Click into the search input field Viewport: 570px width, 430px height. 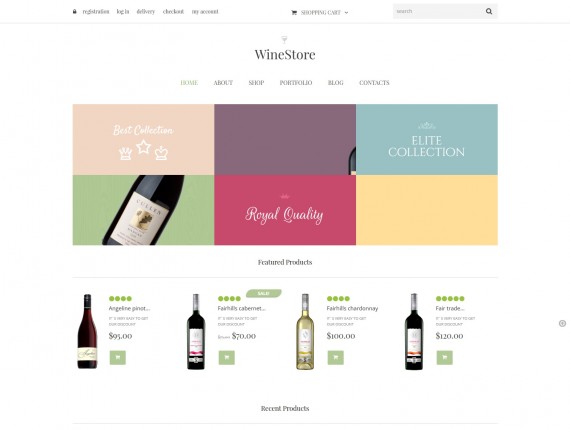pyautogui.click(x=438, y=11)
